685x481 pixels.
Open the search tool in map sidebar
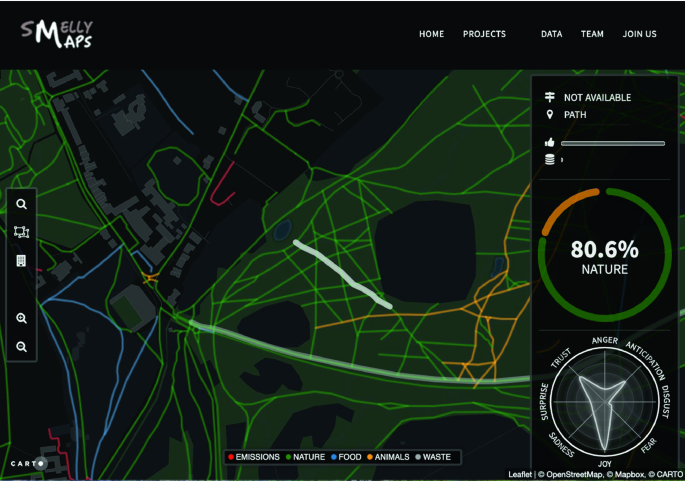click(x=21, y=204)
